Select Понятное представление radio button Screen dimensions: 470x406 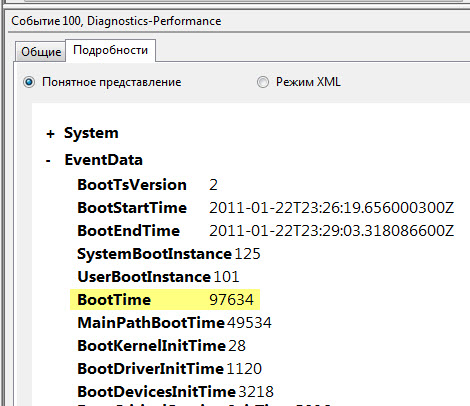pyautogui.click(x=29, y=82)
